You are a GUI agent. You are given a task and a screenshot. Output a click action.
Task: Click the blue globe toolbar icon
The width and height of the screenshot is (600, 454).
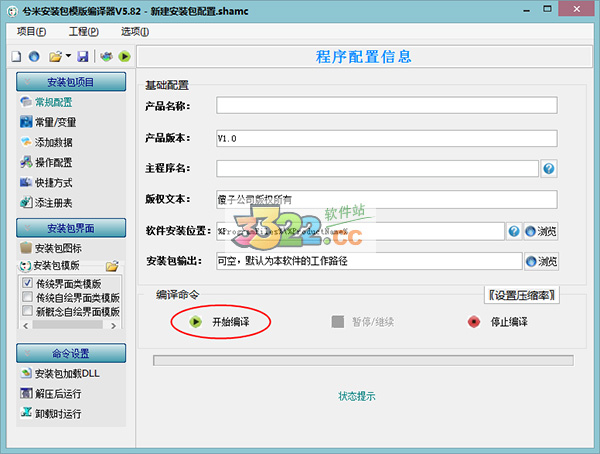[x=34, y=57]
